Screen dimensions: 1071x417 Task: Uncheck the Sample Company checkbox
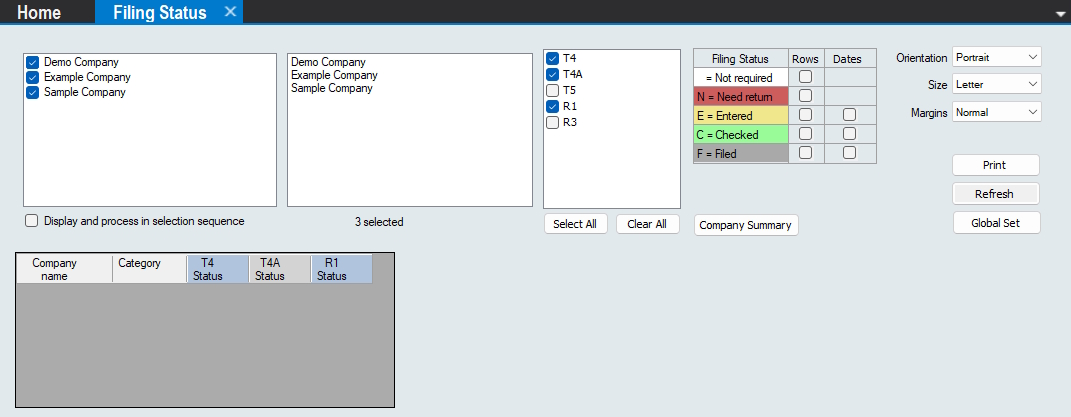(x=32, y=92)
